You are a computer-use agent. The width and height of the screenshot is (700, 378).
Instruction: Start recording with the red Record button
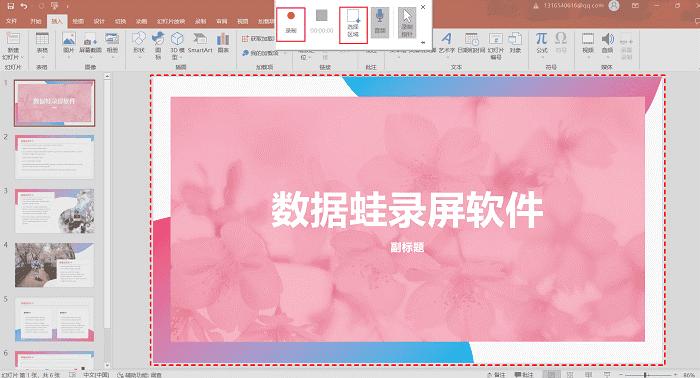pos(291,24)
